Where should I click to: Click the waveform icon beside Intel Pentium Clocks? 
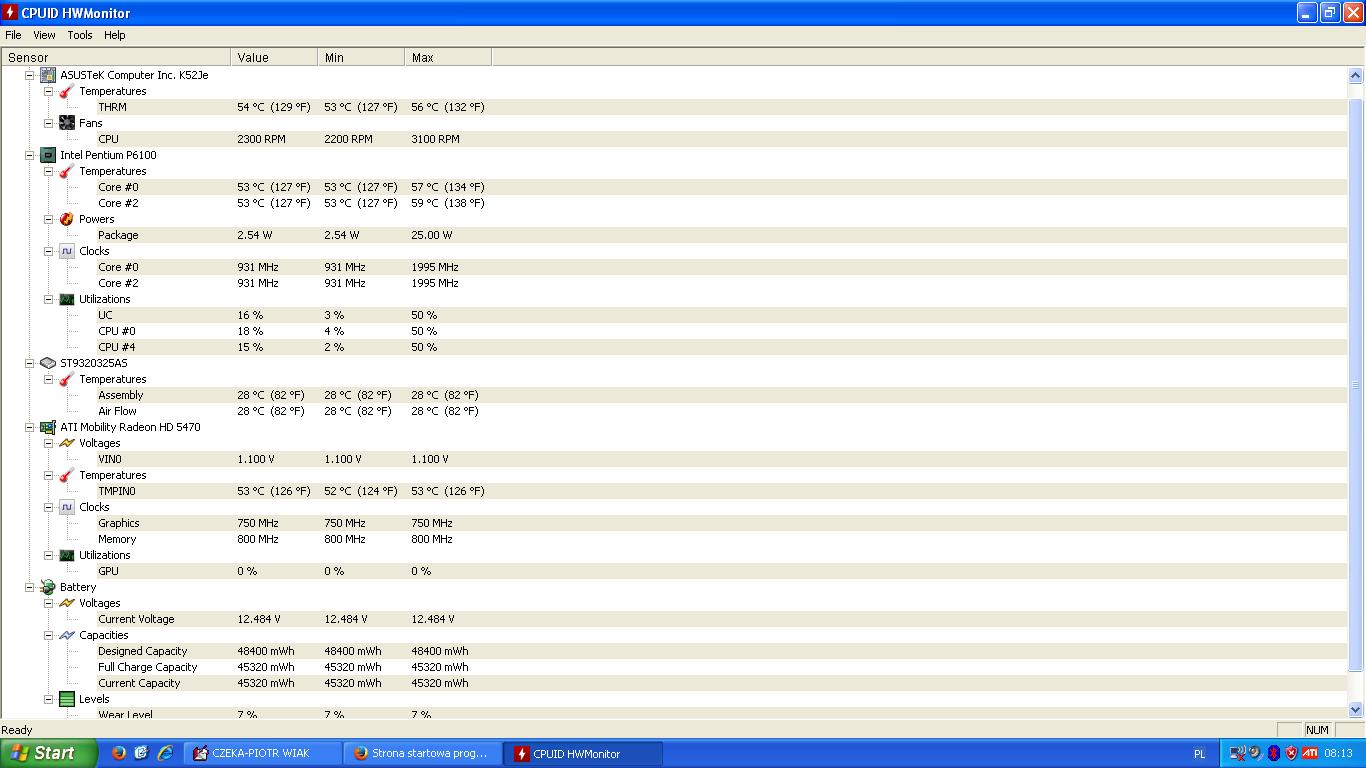(67, 251)
